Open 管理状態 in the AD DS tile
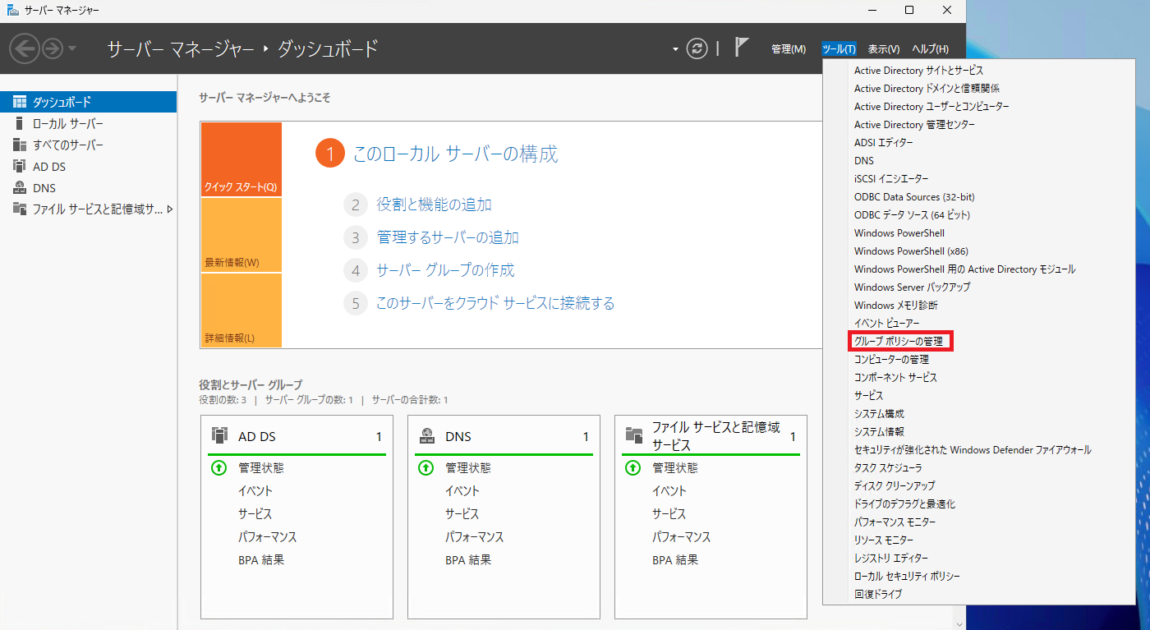 261,468
